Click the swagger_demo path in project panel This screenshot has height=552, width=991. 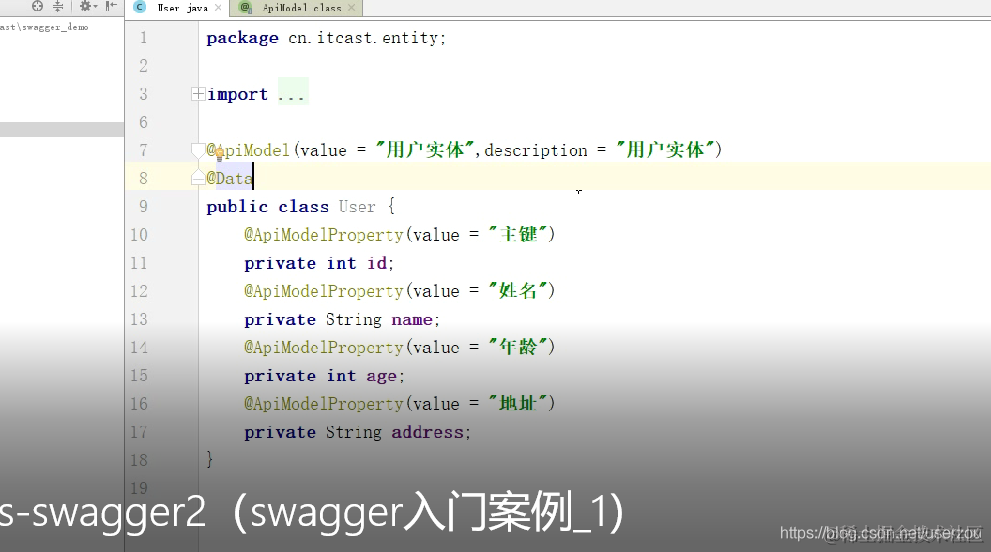[x=44, y=27]
